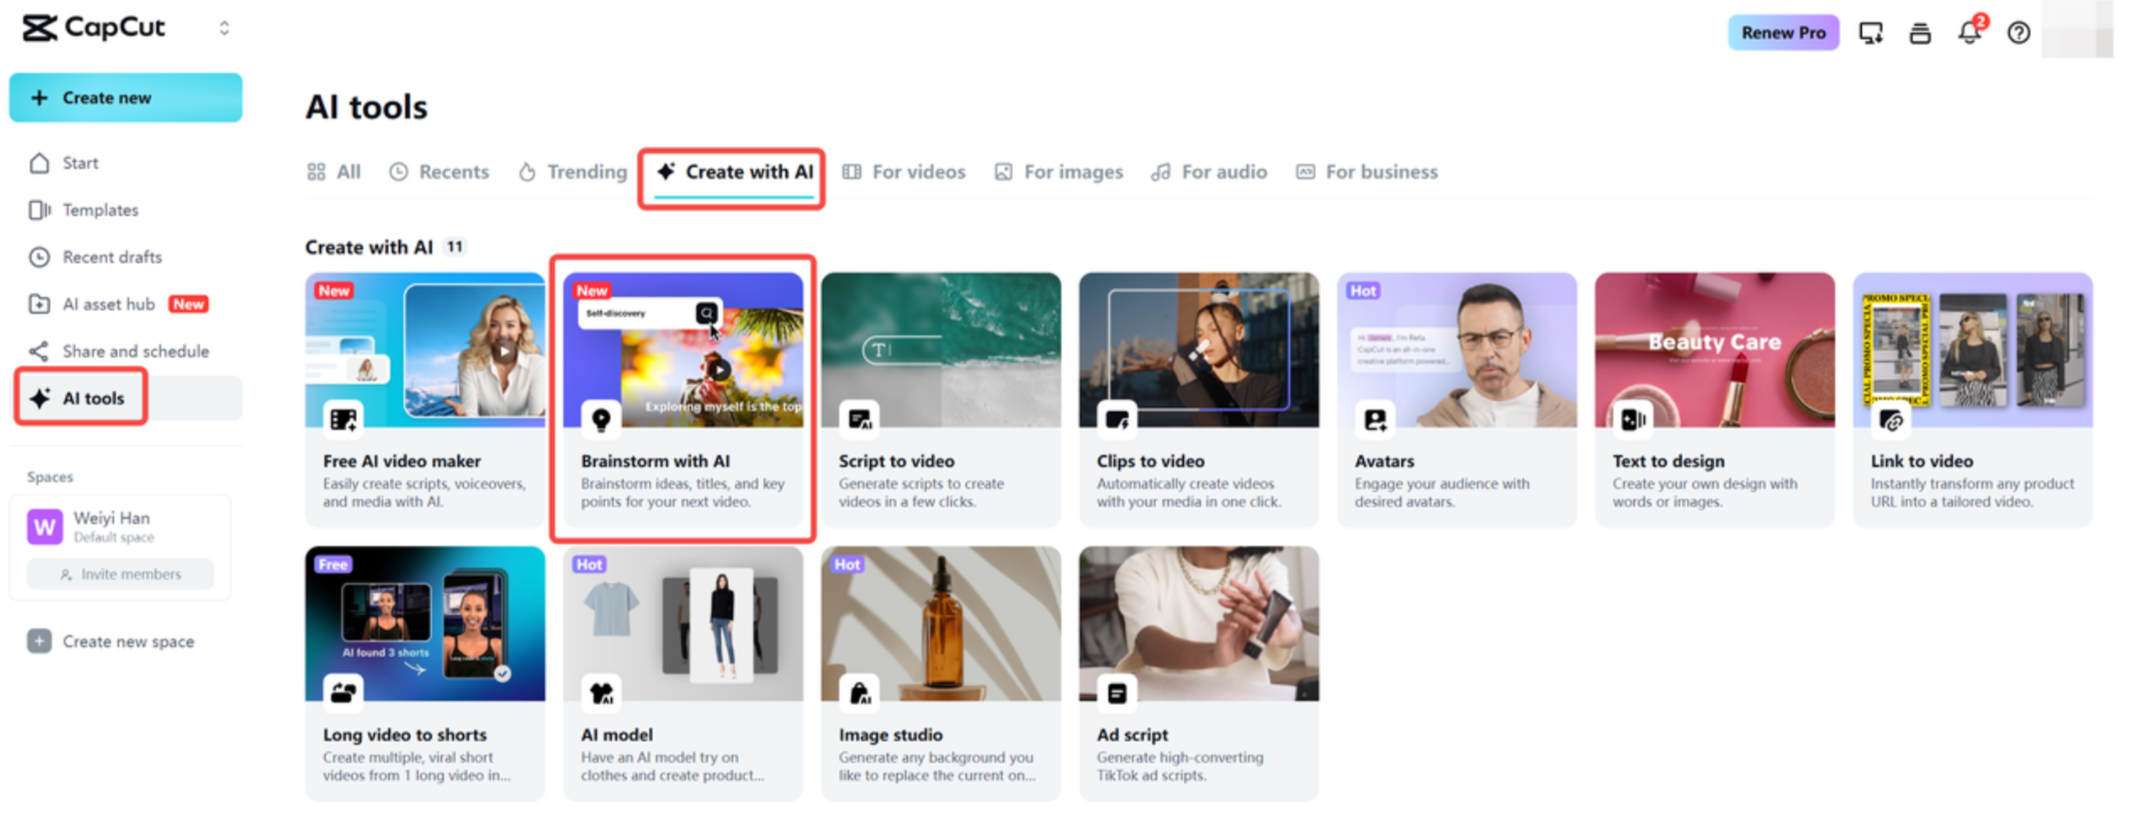Expand the CapCut workspace switcher arrows
The width and height of the screenshot is (2136, 840).
pos(224,28)
